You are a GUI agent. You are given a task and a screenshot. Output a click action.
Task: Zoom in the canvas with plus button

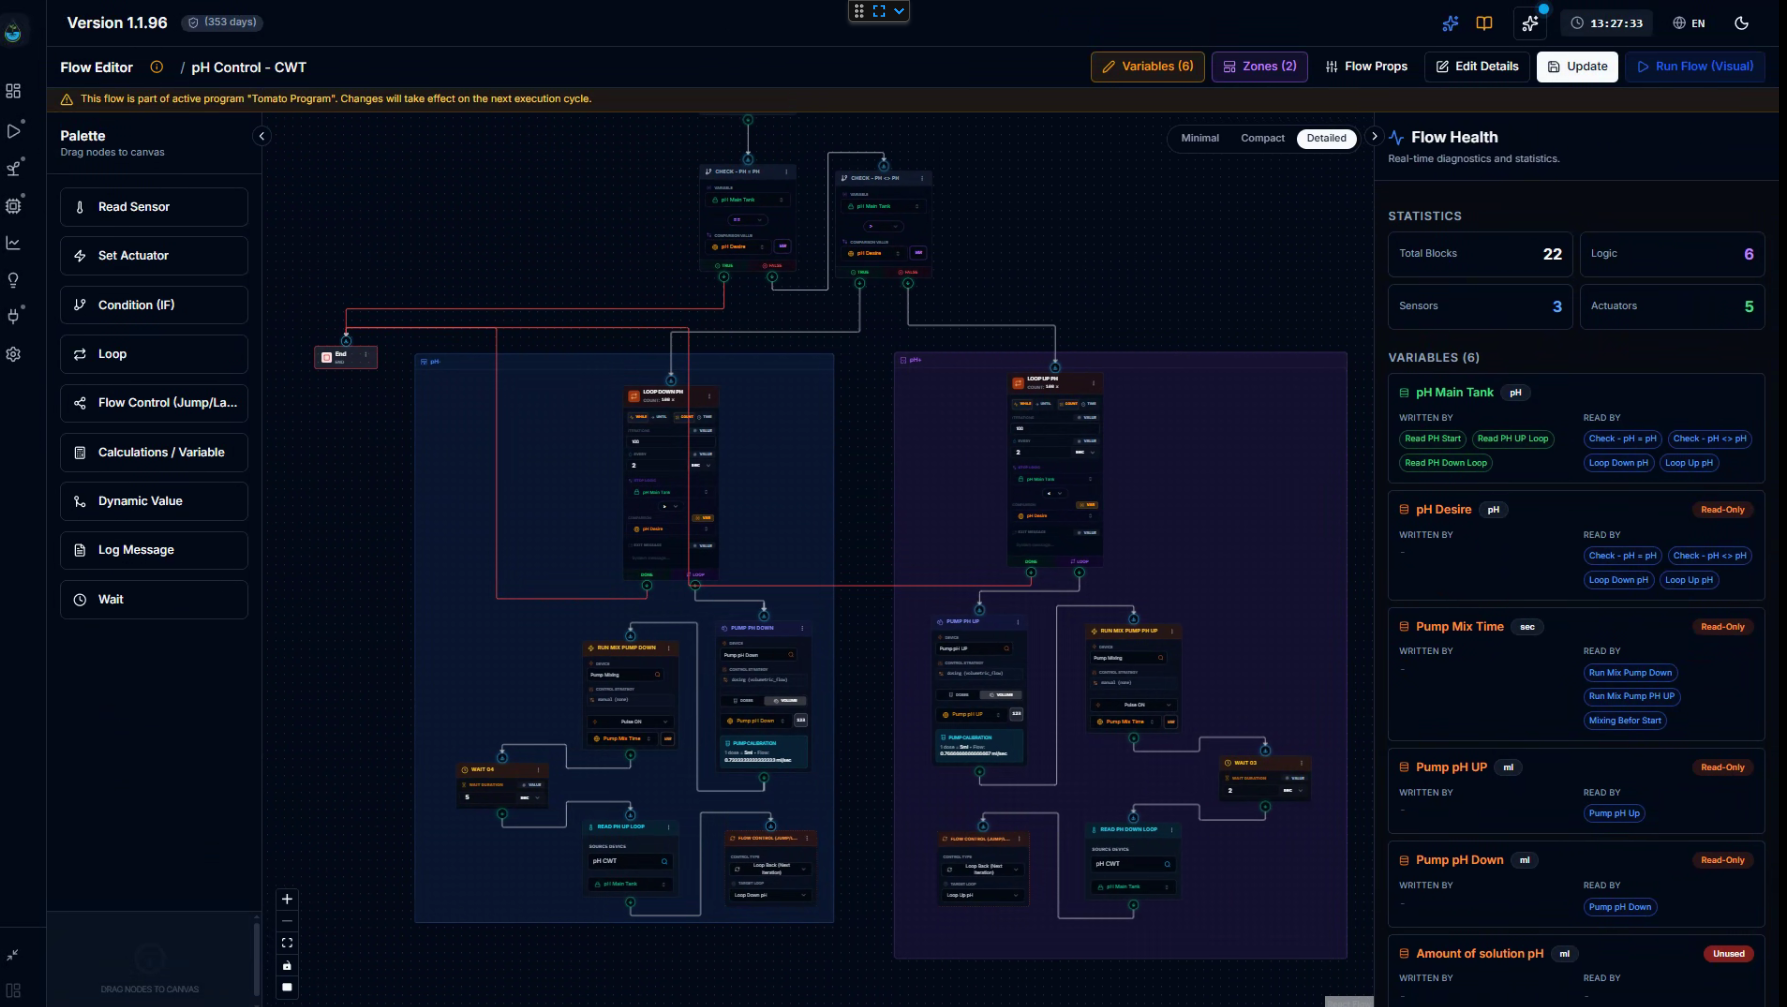(287, 899)
